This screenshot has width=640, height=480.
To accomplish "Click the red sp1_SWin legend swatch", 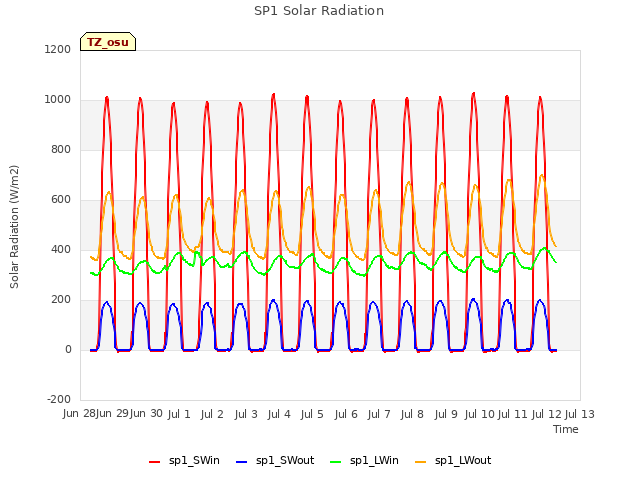I will click(x=154, y=462).
